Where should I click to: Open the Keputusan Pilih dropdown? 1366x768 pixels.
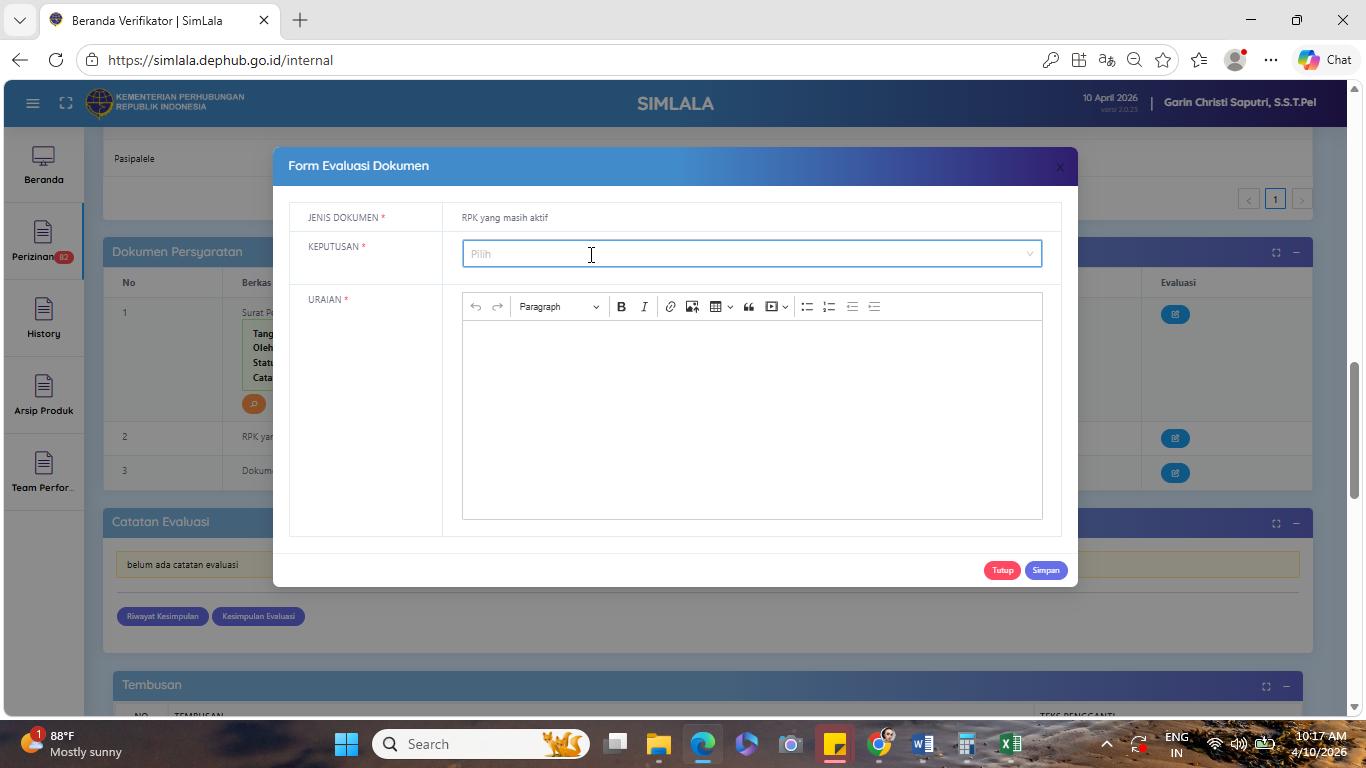752,254
